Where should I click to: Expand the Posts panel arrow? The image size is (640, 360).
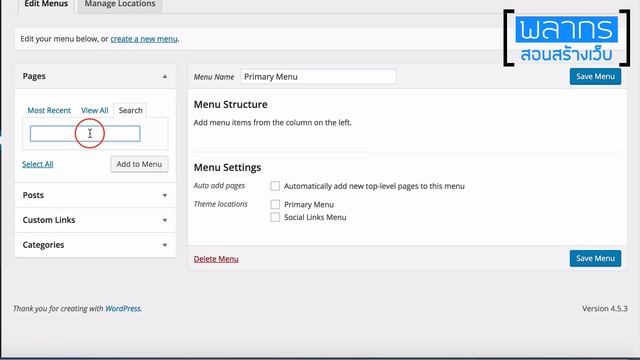[x=164, y=196]
